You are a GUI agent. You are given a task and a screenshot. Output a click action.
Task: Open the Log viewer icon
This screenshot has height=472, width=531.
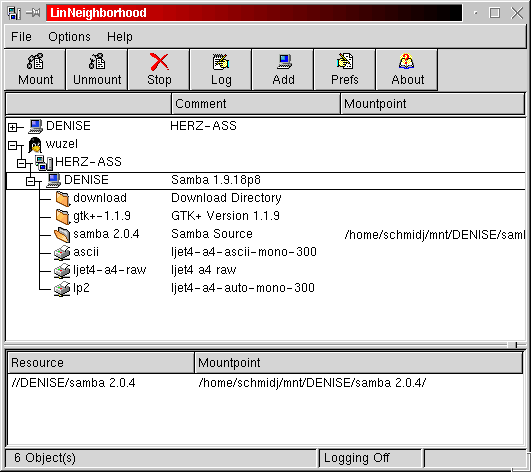pyautogui.click(x=221, y=62)
